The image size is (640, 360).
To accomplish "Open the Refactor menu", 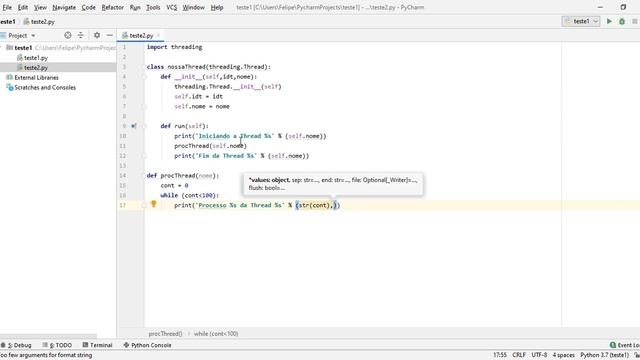I will [x=112, y=7].
